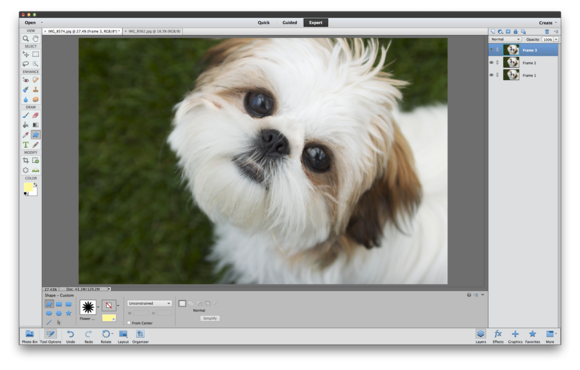
Task: Select the Gradient tool
Action: 36,125
